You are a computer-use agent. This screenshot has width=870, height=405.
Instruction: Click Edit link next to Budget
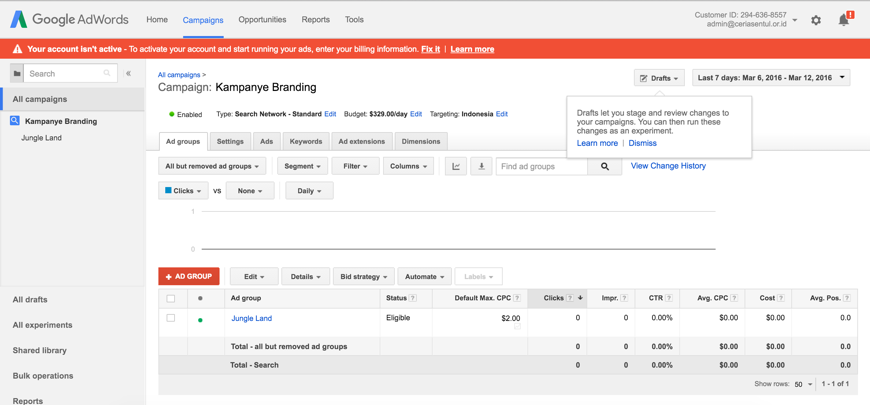[416, 114]
